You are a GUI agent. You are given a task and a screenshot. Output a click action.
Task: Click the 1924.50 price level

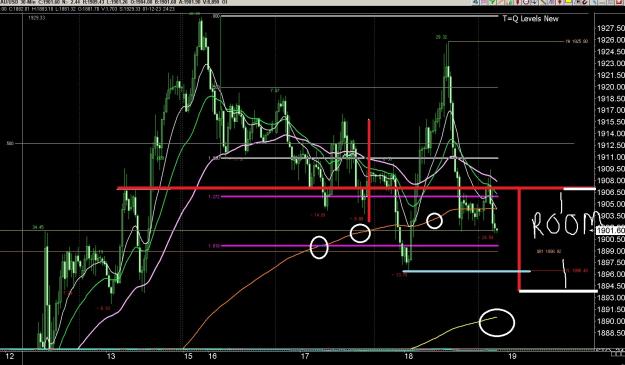611,52
